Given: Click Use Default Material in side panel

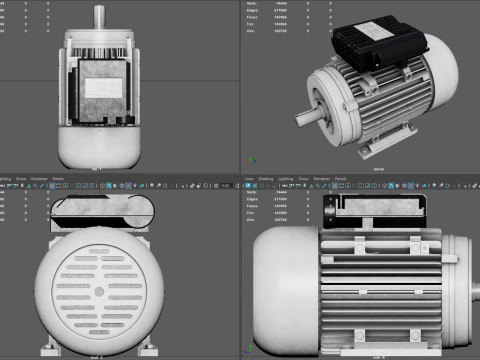Looking at the screenshot, I should [397, 186].
